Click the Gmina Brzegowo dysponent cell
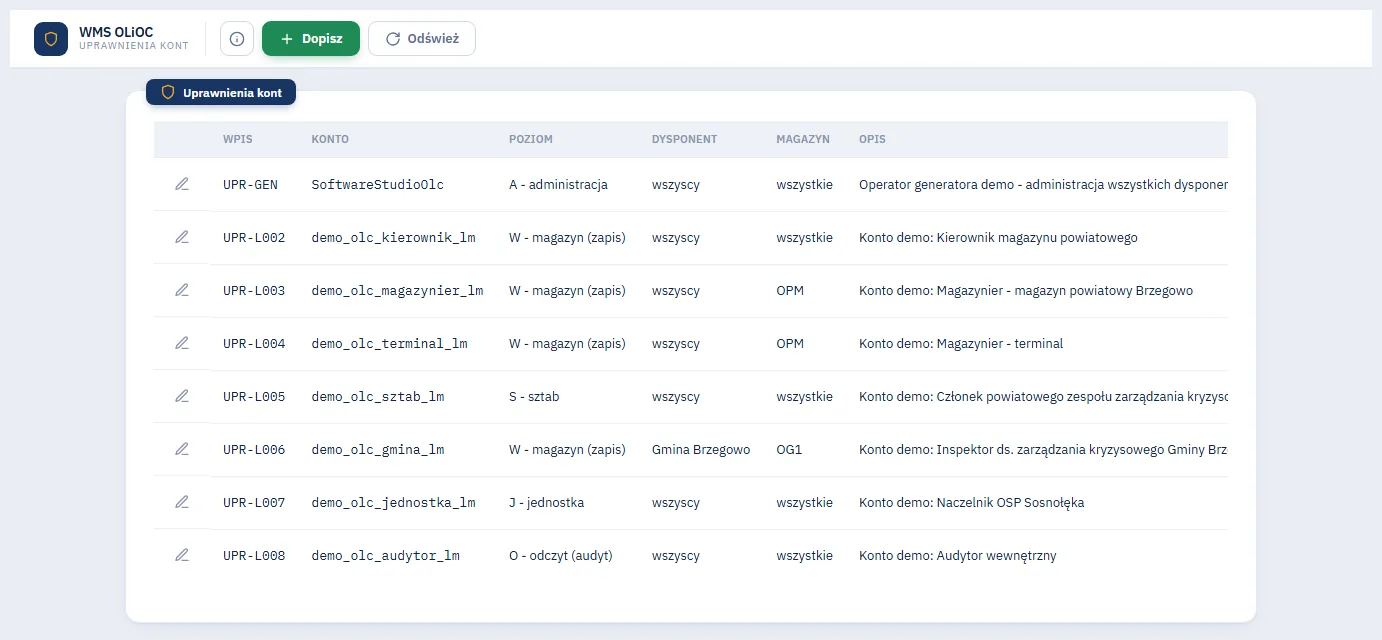The image size is (1382, 640). 701,450
